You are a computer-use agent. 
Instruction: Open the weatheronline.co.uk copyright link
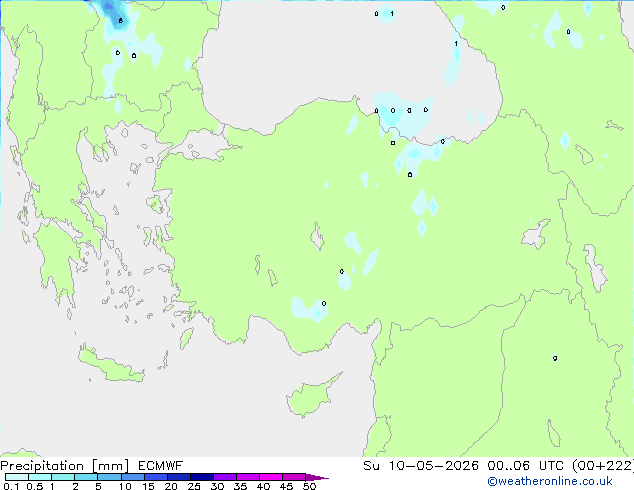coord(549,481)
